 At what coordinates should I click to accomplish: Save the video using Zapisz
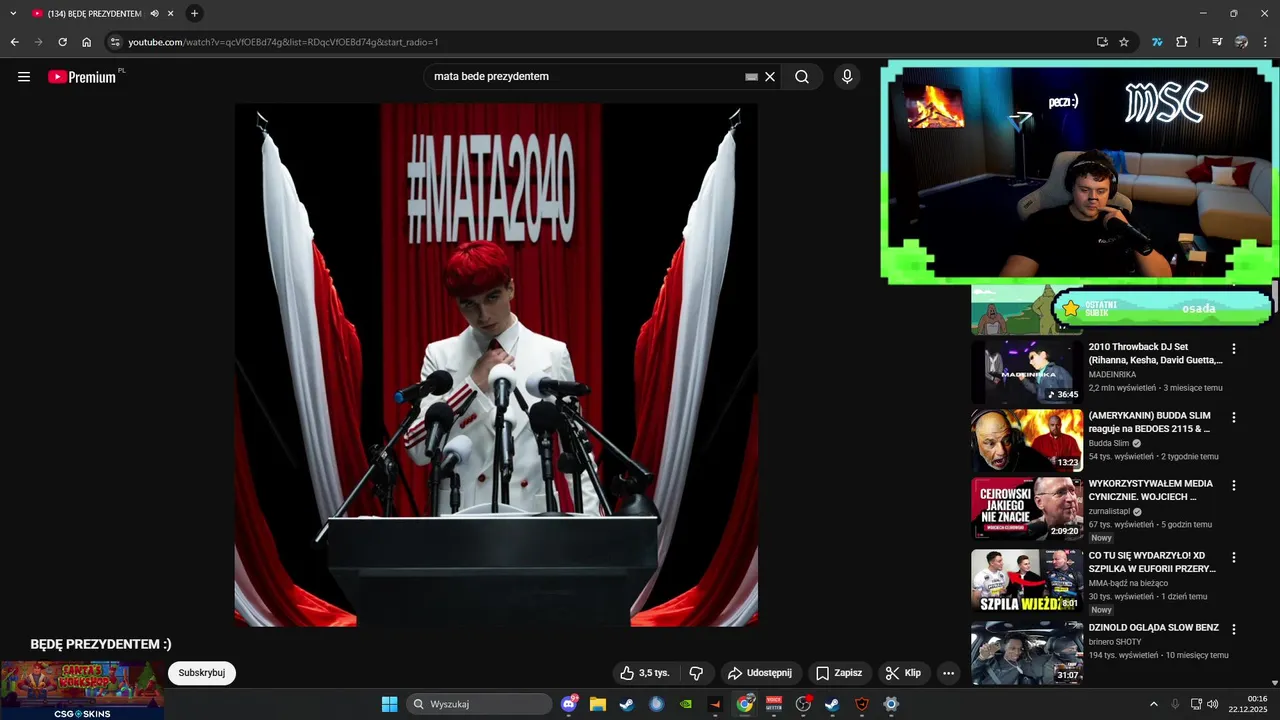839,673
